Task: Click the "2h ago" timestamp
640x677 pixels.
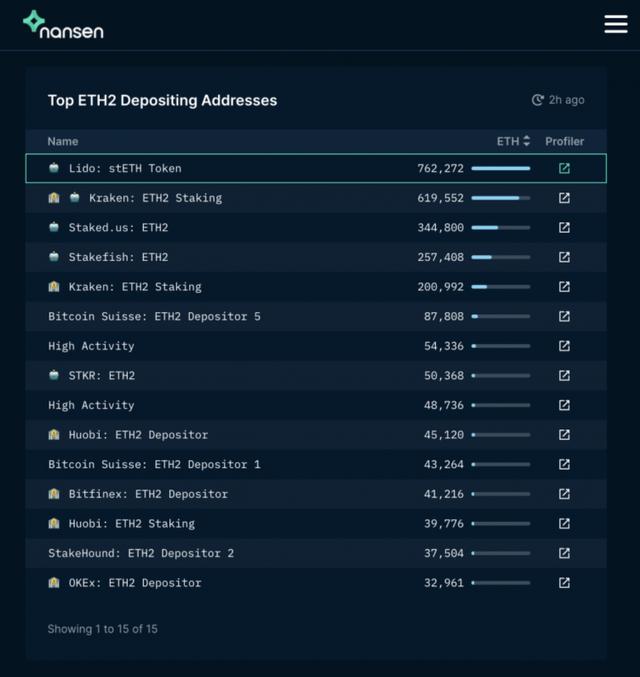Action: pos(567,100)
